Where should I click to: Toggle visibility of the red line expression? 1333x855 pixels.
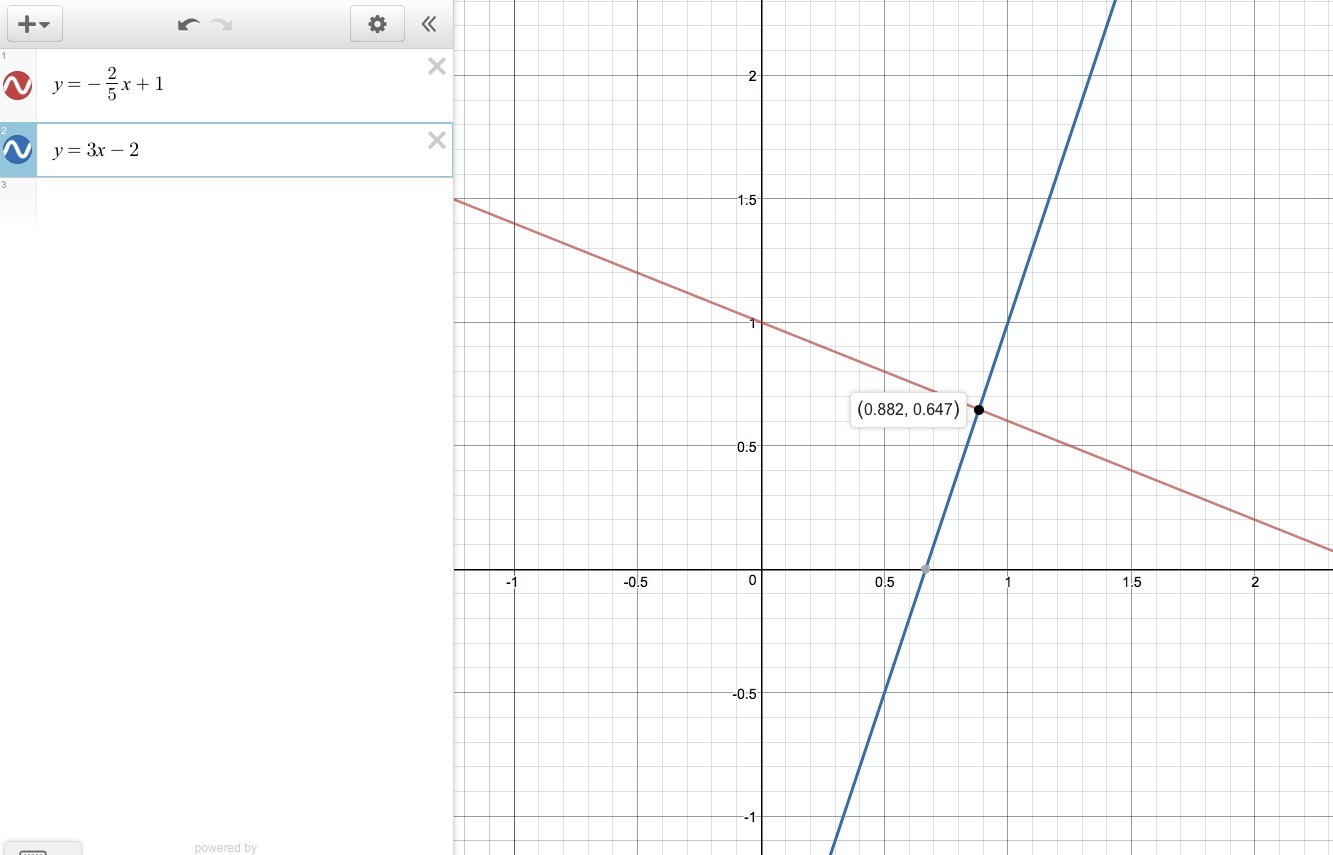coord(18,86)
